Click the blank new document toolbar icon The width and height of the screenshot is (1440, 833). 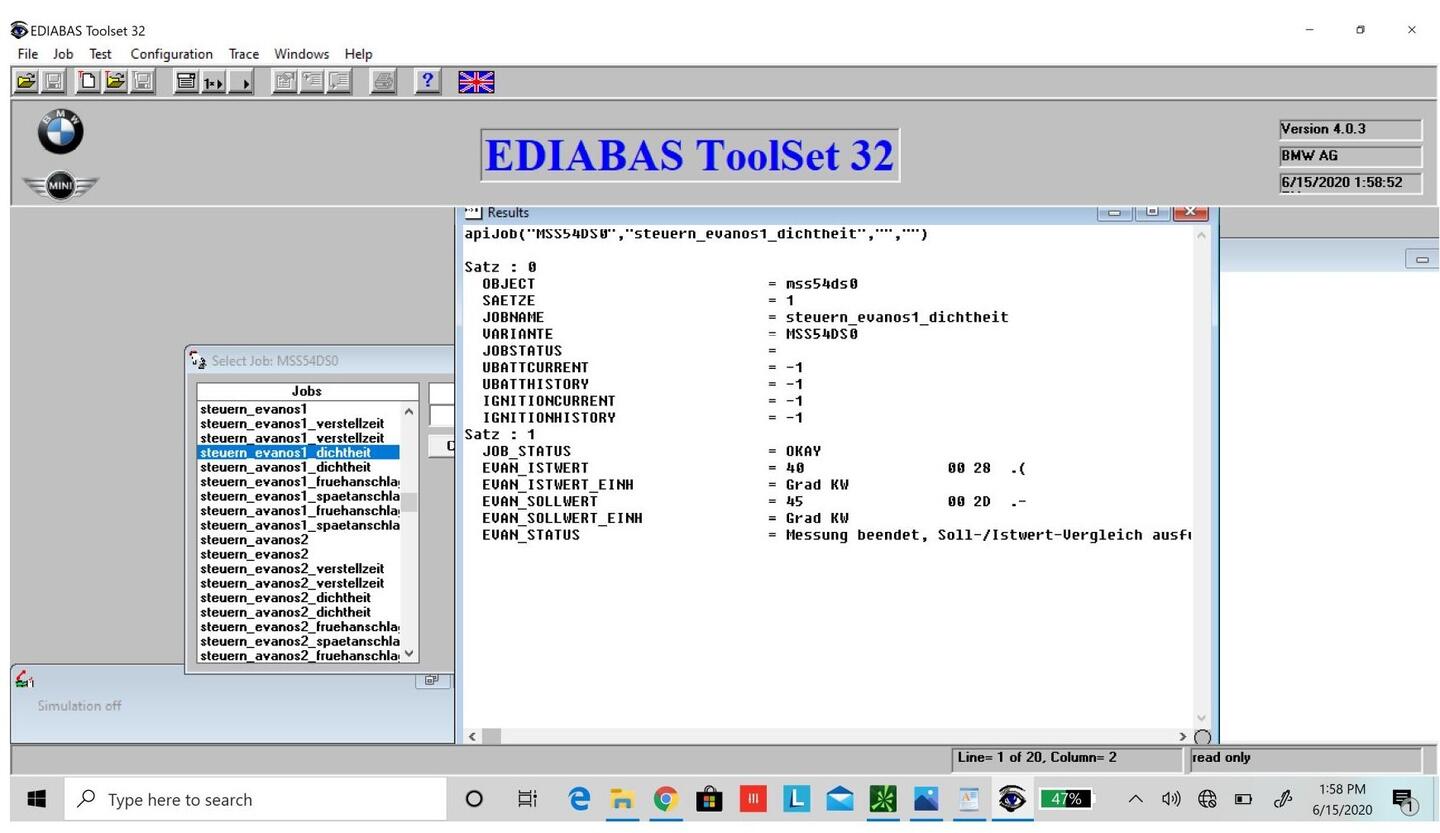[88, 82]
